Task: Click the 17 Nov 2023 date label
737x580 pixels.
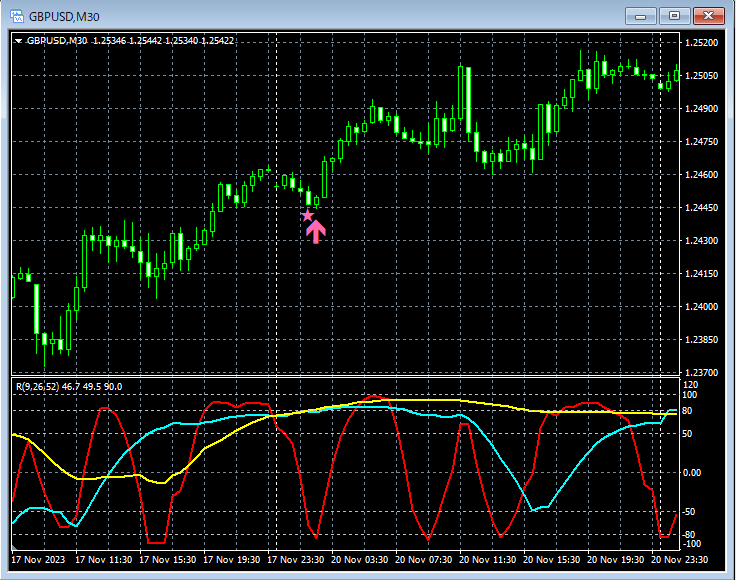Action: tap(39, 560)
